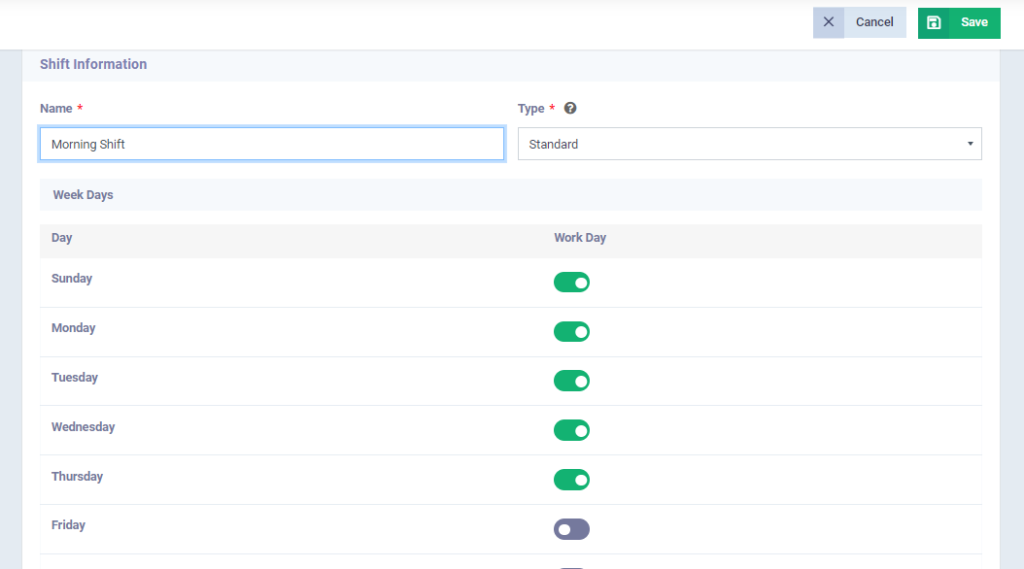Click the Cancel button label
1024x569 pixels.
pyautogui.click(x=874, y=22)
